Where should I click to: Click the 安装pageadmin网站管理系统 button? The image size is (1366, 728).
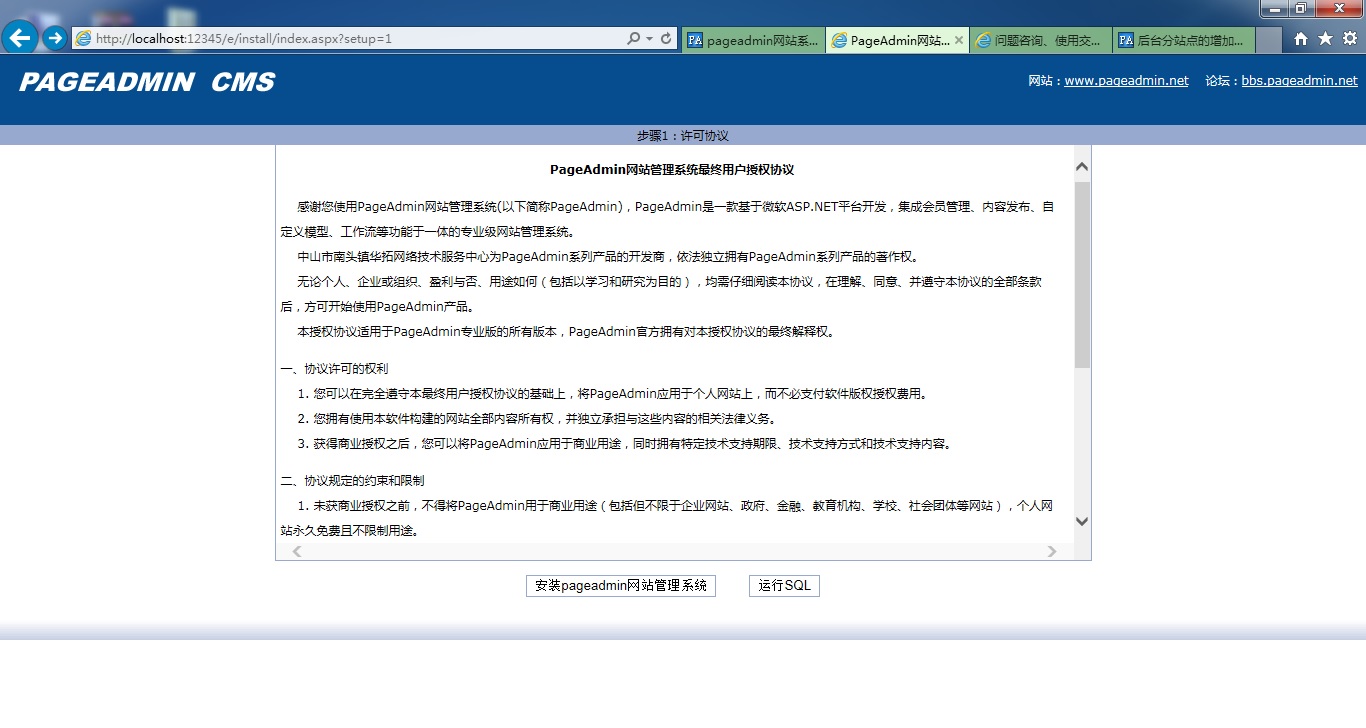[x=620, y=586]
